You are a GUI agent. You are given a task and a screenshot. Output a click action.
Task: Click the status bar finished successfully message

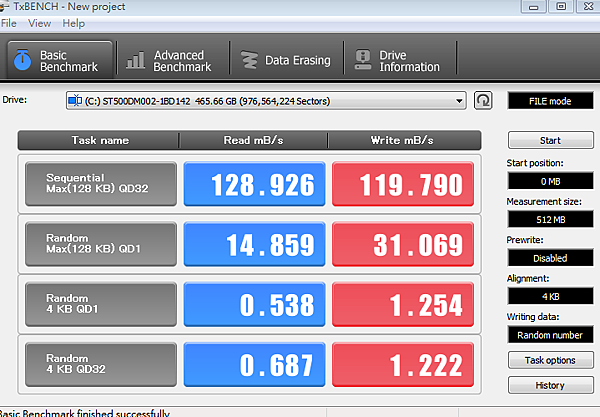(x=85, y=413)
